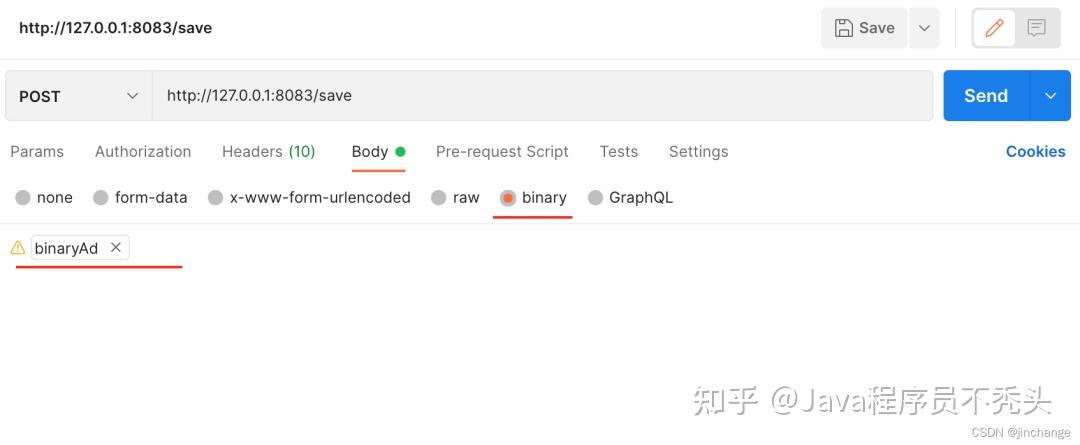The image size is (1080, 445).
Task: Open the Cookies link
Action: coord(1035,152)
